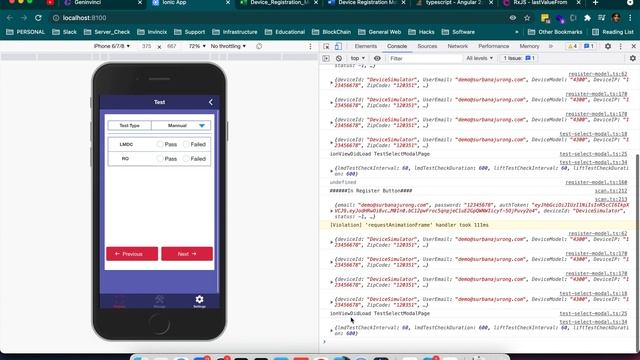Tap the back chevron in Test header
This screenshot has height=360, width=640.
pyautogui.click(x=211, y=102)
